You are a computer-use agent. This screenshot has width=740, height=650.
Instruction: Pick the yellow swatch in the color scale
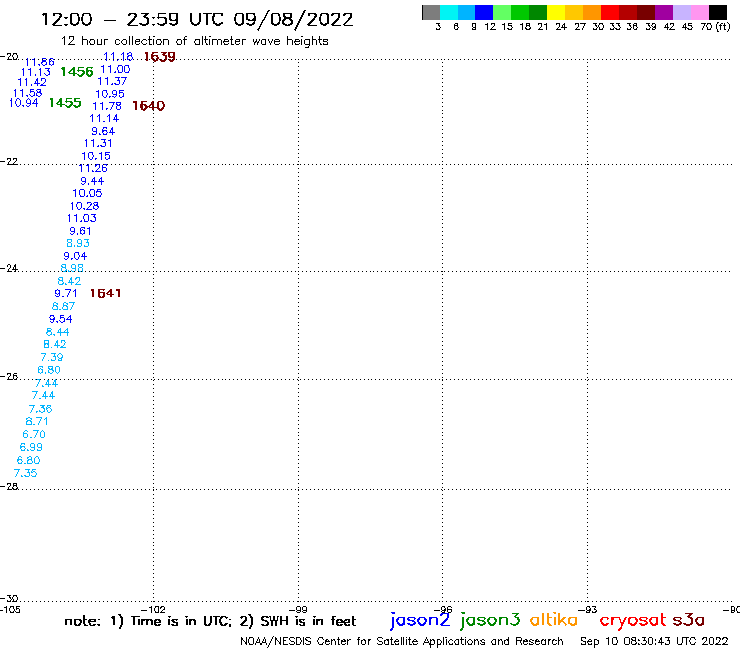tap(556, 12)
